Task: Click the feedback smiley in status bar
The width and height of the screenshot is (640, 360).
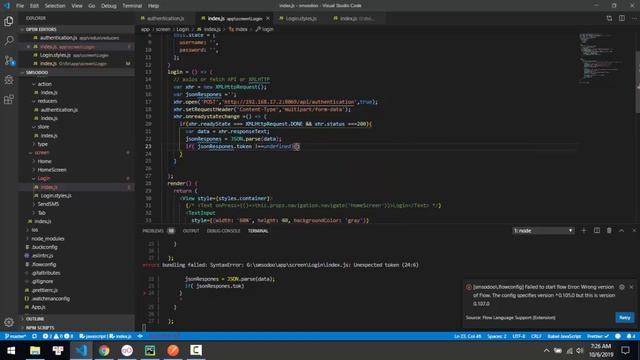Action: [x=618, y=336]
